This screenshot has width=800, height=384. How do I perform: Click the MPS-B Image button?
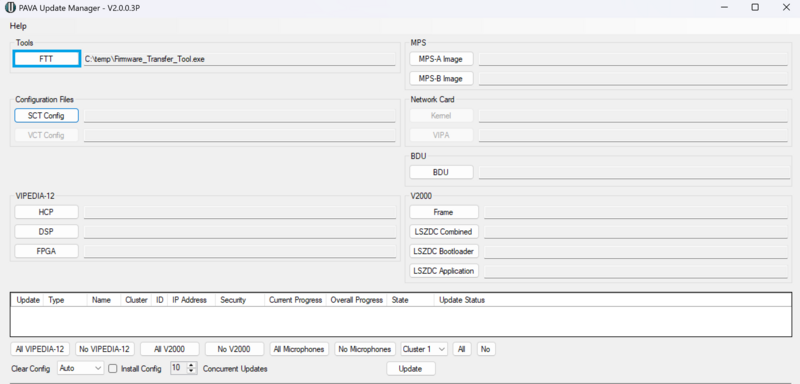point(441,79)
